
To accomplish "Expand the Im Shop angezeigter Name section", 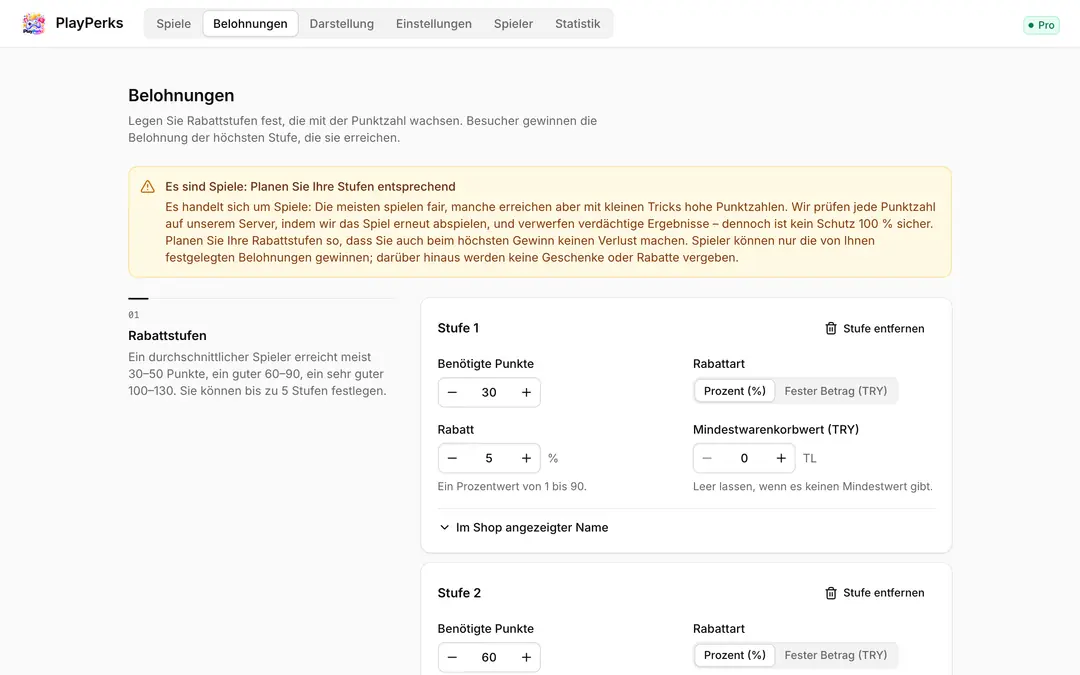I will tap(523, 528).
